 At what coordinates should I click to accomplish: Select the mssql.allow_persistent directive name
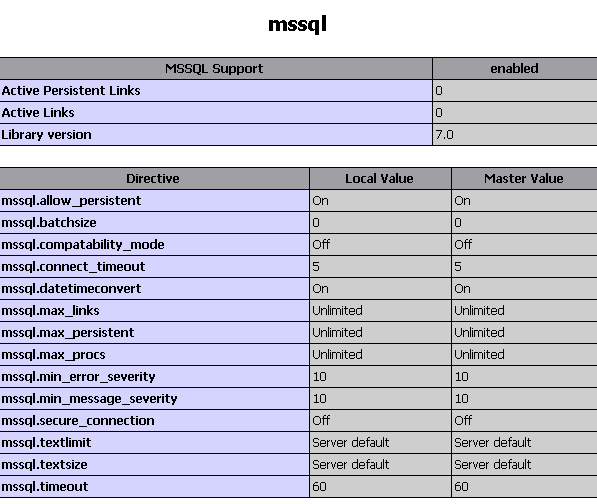[x=71, y=201]
